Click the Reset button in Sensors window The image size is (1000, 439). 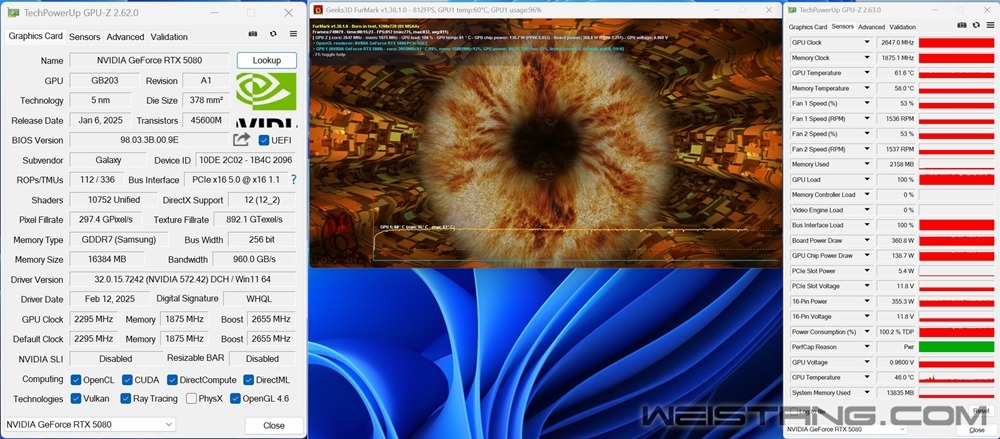[980, 412]
